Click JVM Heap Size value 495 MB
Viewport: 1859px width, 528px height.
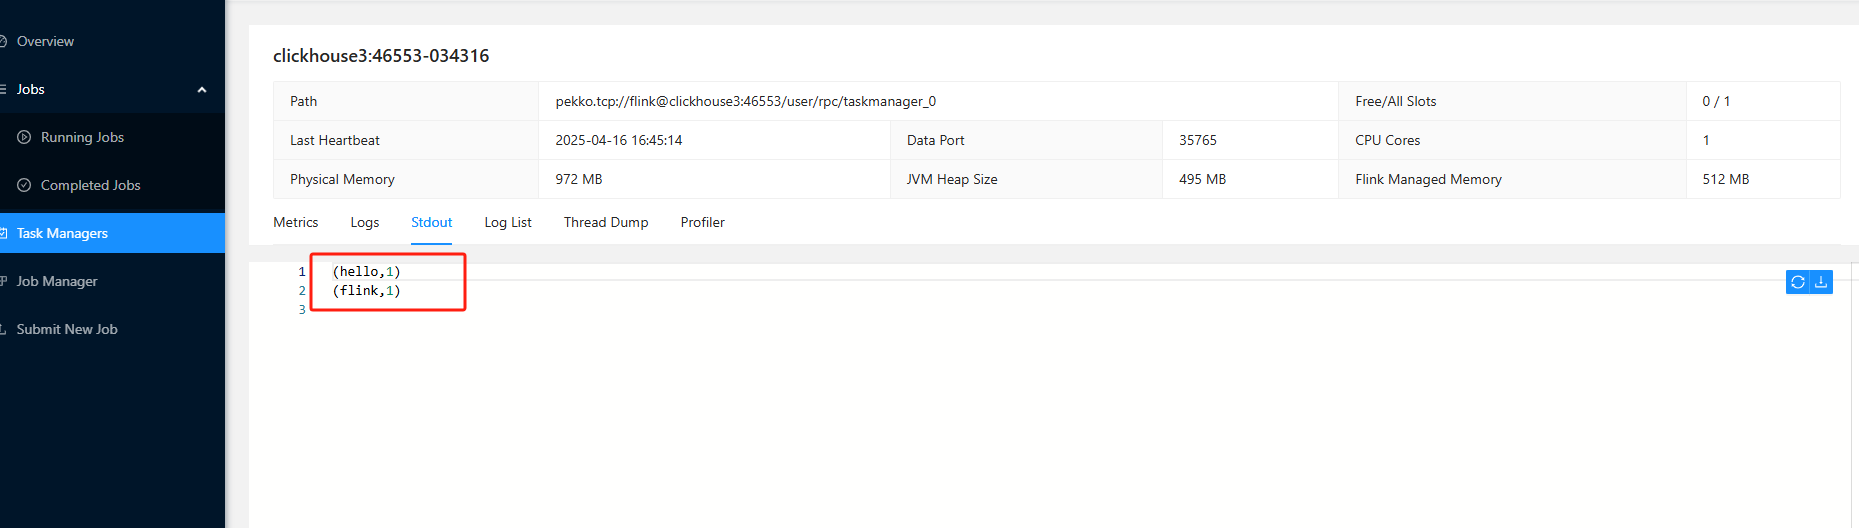1202,179
